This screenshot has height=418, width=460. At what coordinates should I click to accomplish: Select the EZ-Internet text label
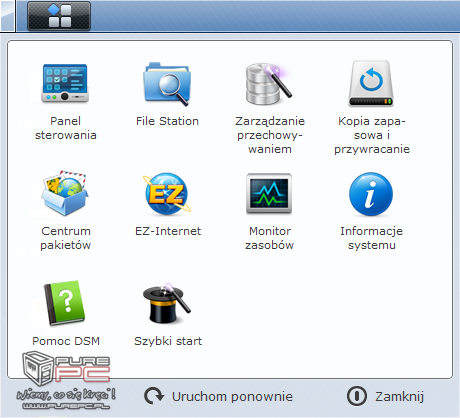tap(168, 231)
